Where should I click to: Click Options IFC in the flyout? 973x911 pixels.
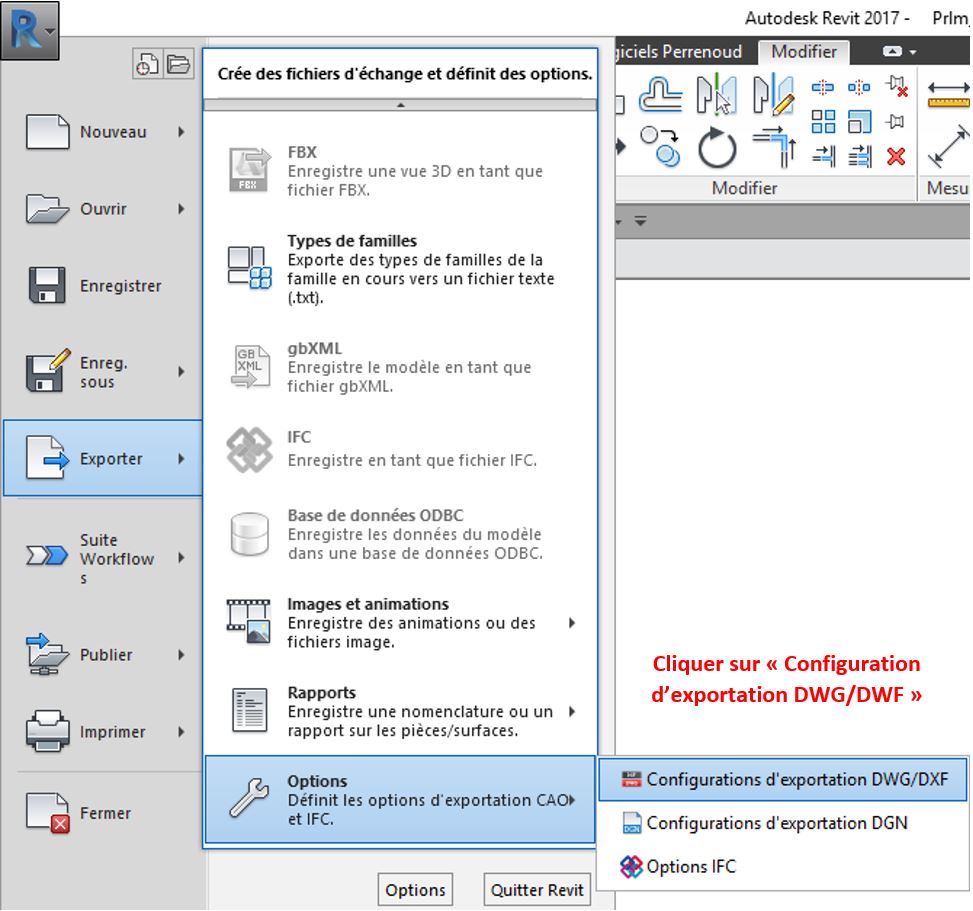coord(782,866)
